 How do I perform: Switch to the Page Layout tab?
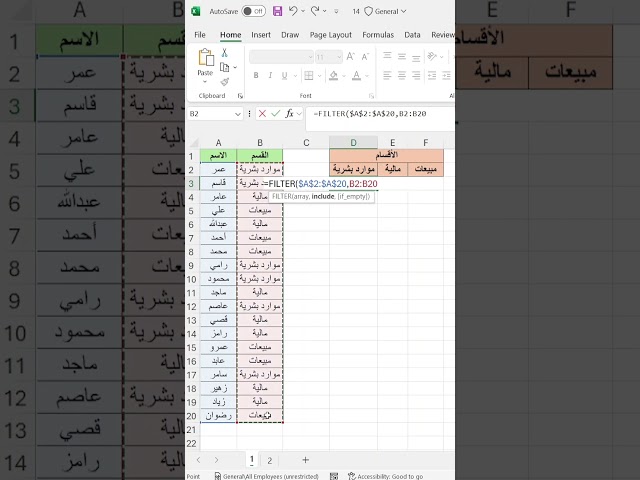click(331, 35)
